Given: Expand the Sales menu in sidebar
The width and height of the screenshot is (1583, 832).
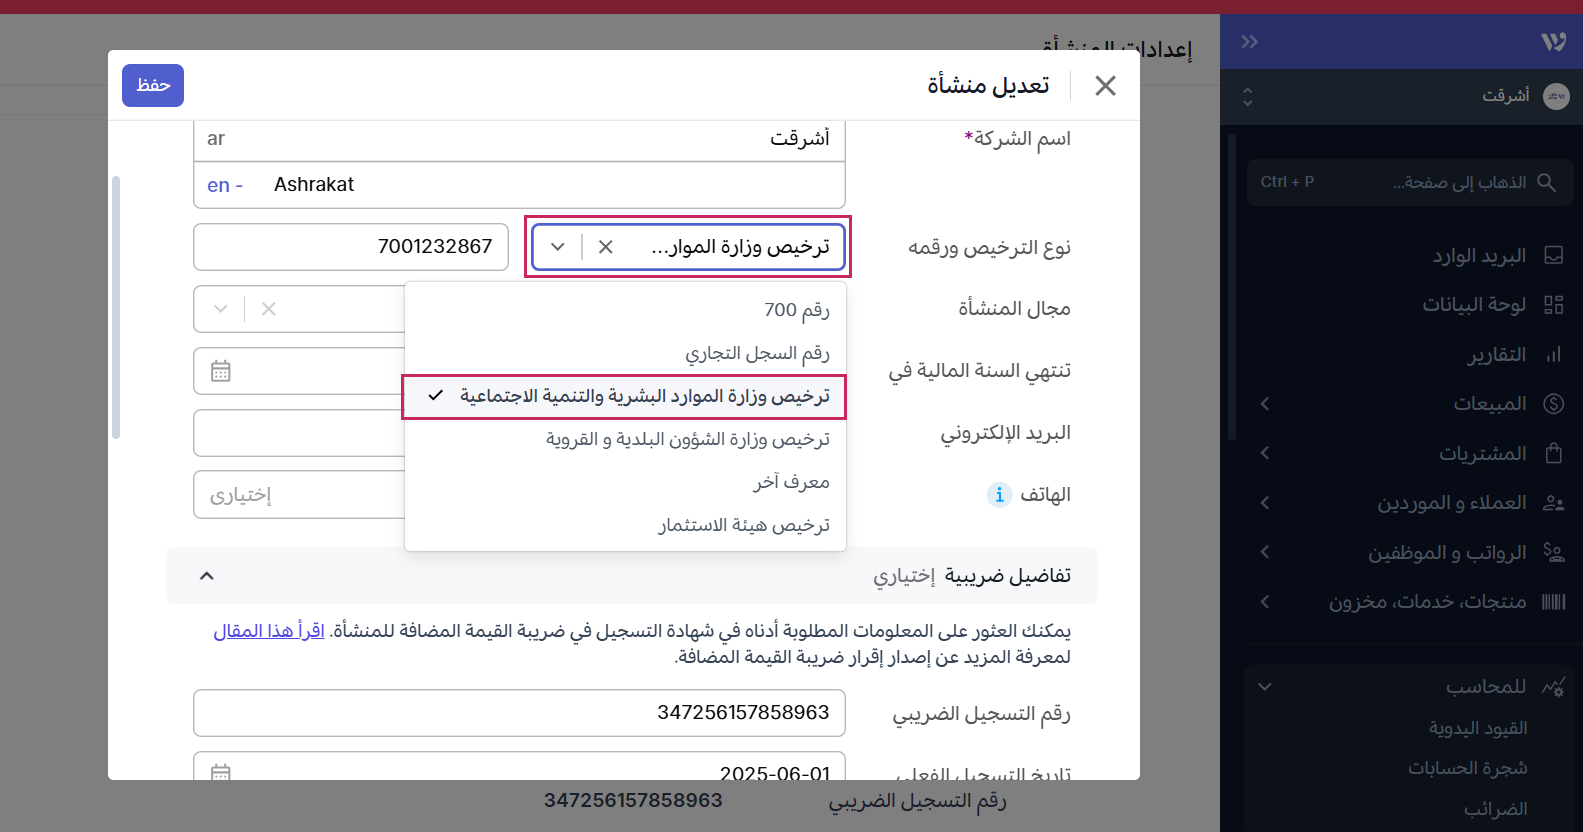Looking at the screenshot, I should click(1265, 404).
